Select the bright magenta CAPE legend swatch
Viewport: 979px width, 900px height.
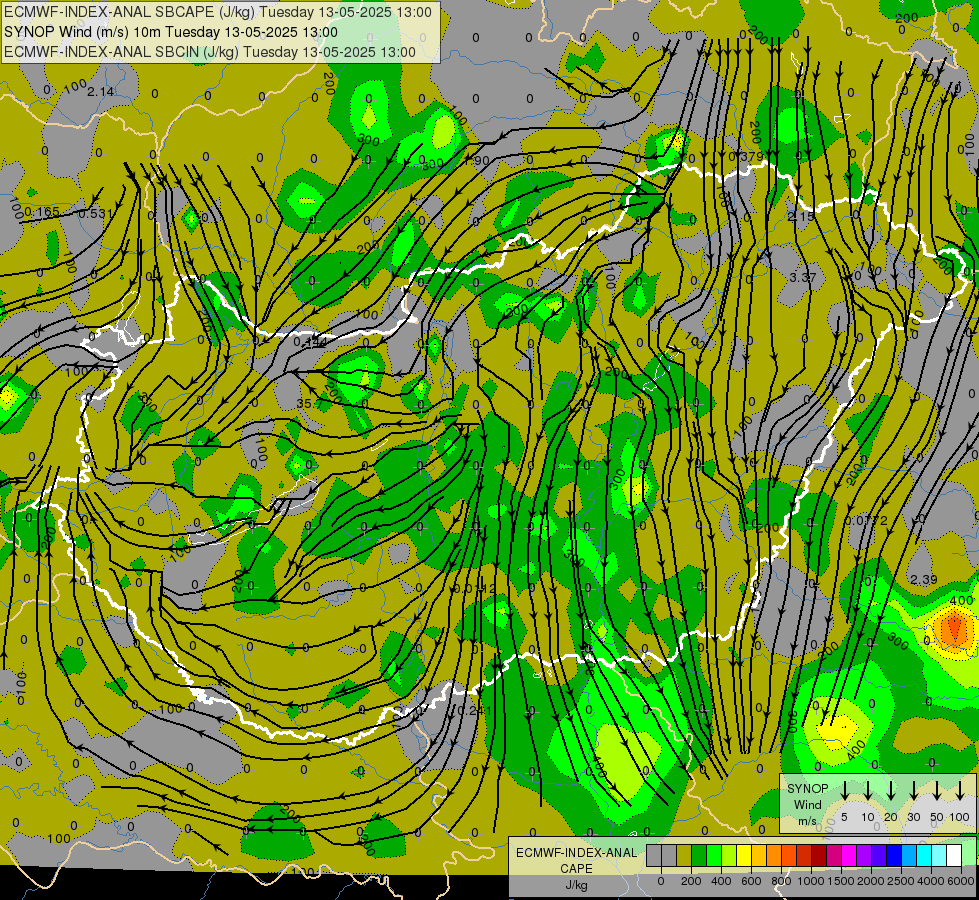tap(850, 855)
